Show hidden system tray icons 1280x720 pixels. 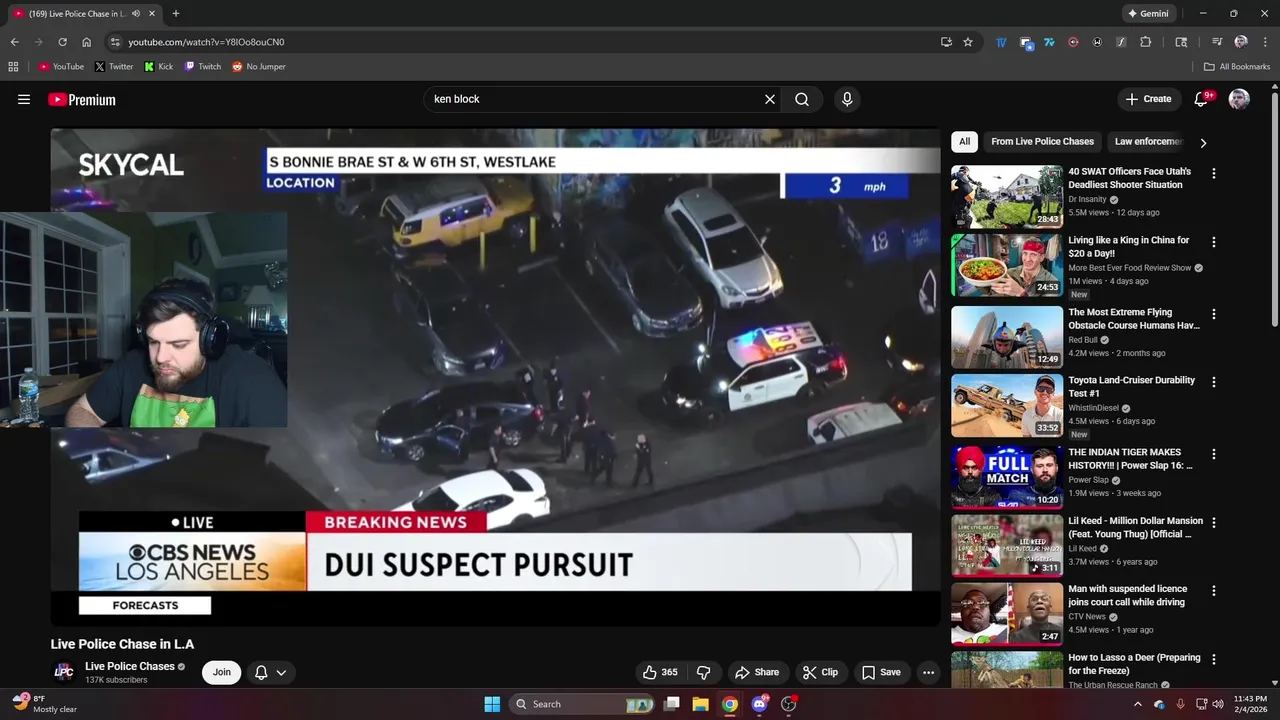pos(1137,704)
